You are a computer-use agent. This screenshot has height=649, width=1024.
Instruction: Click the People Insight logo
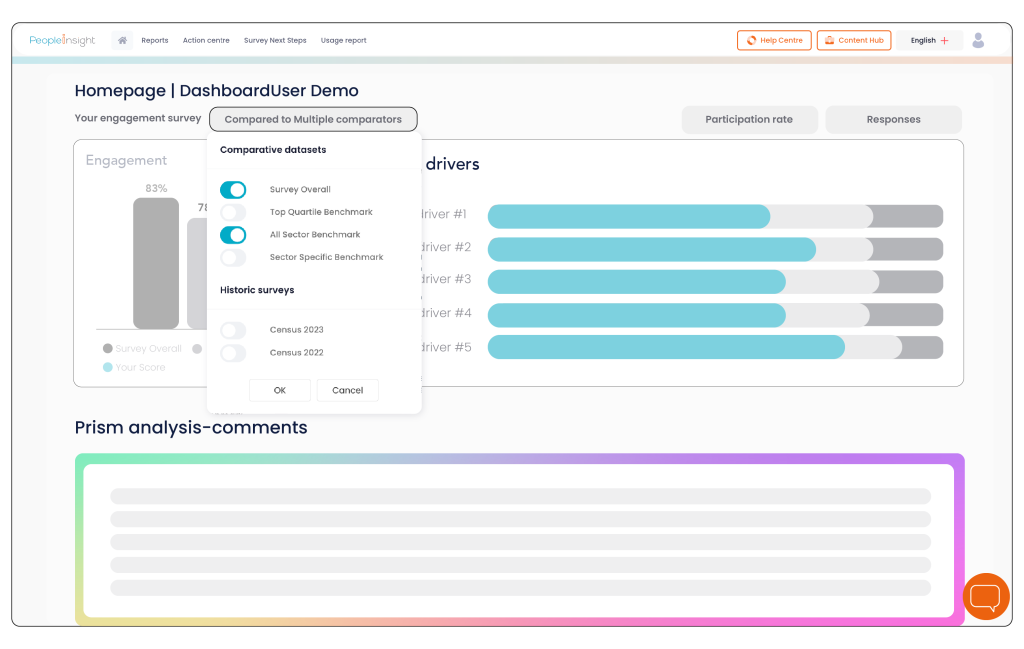pyautogui.click(x=62, y=41)
